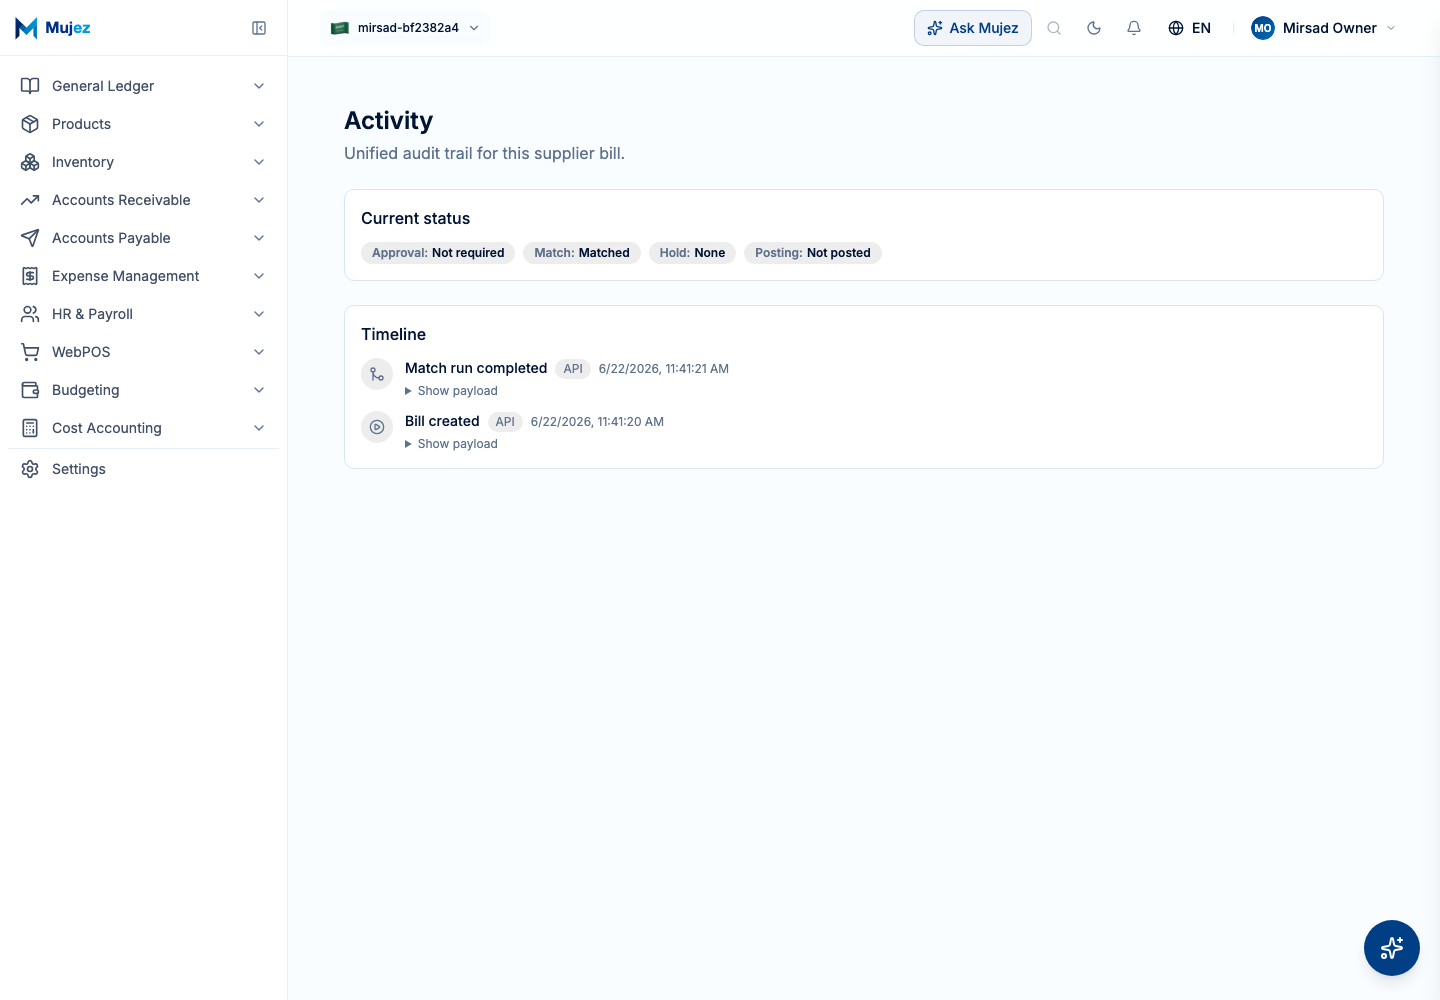Image resolution: width=1440 pixels, height=1000 pixels.
Task: Expand General Ledger chevron
Action: tap(259, 86)
